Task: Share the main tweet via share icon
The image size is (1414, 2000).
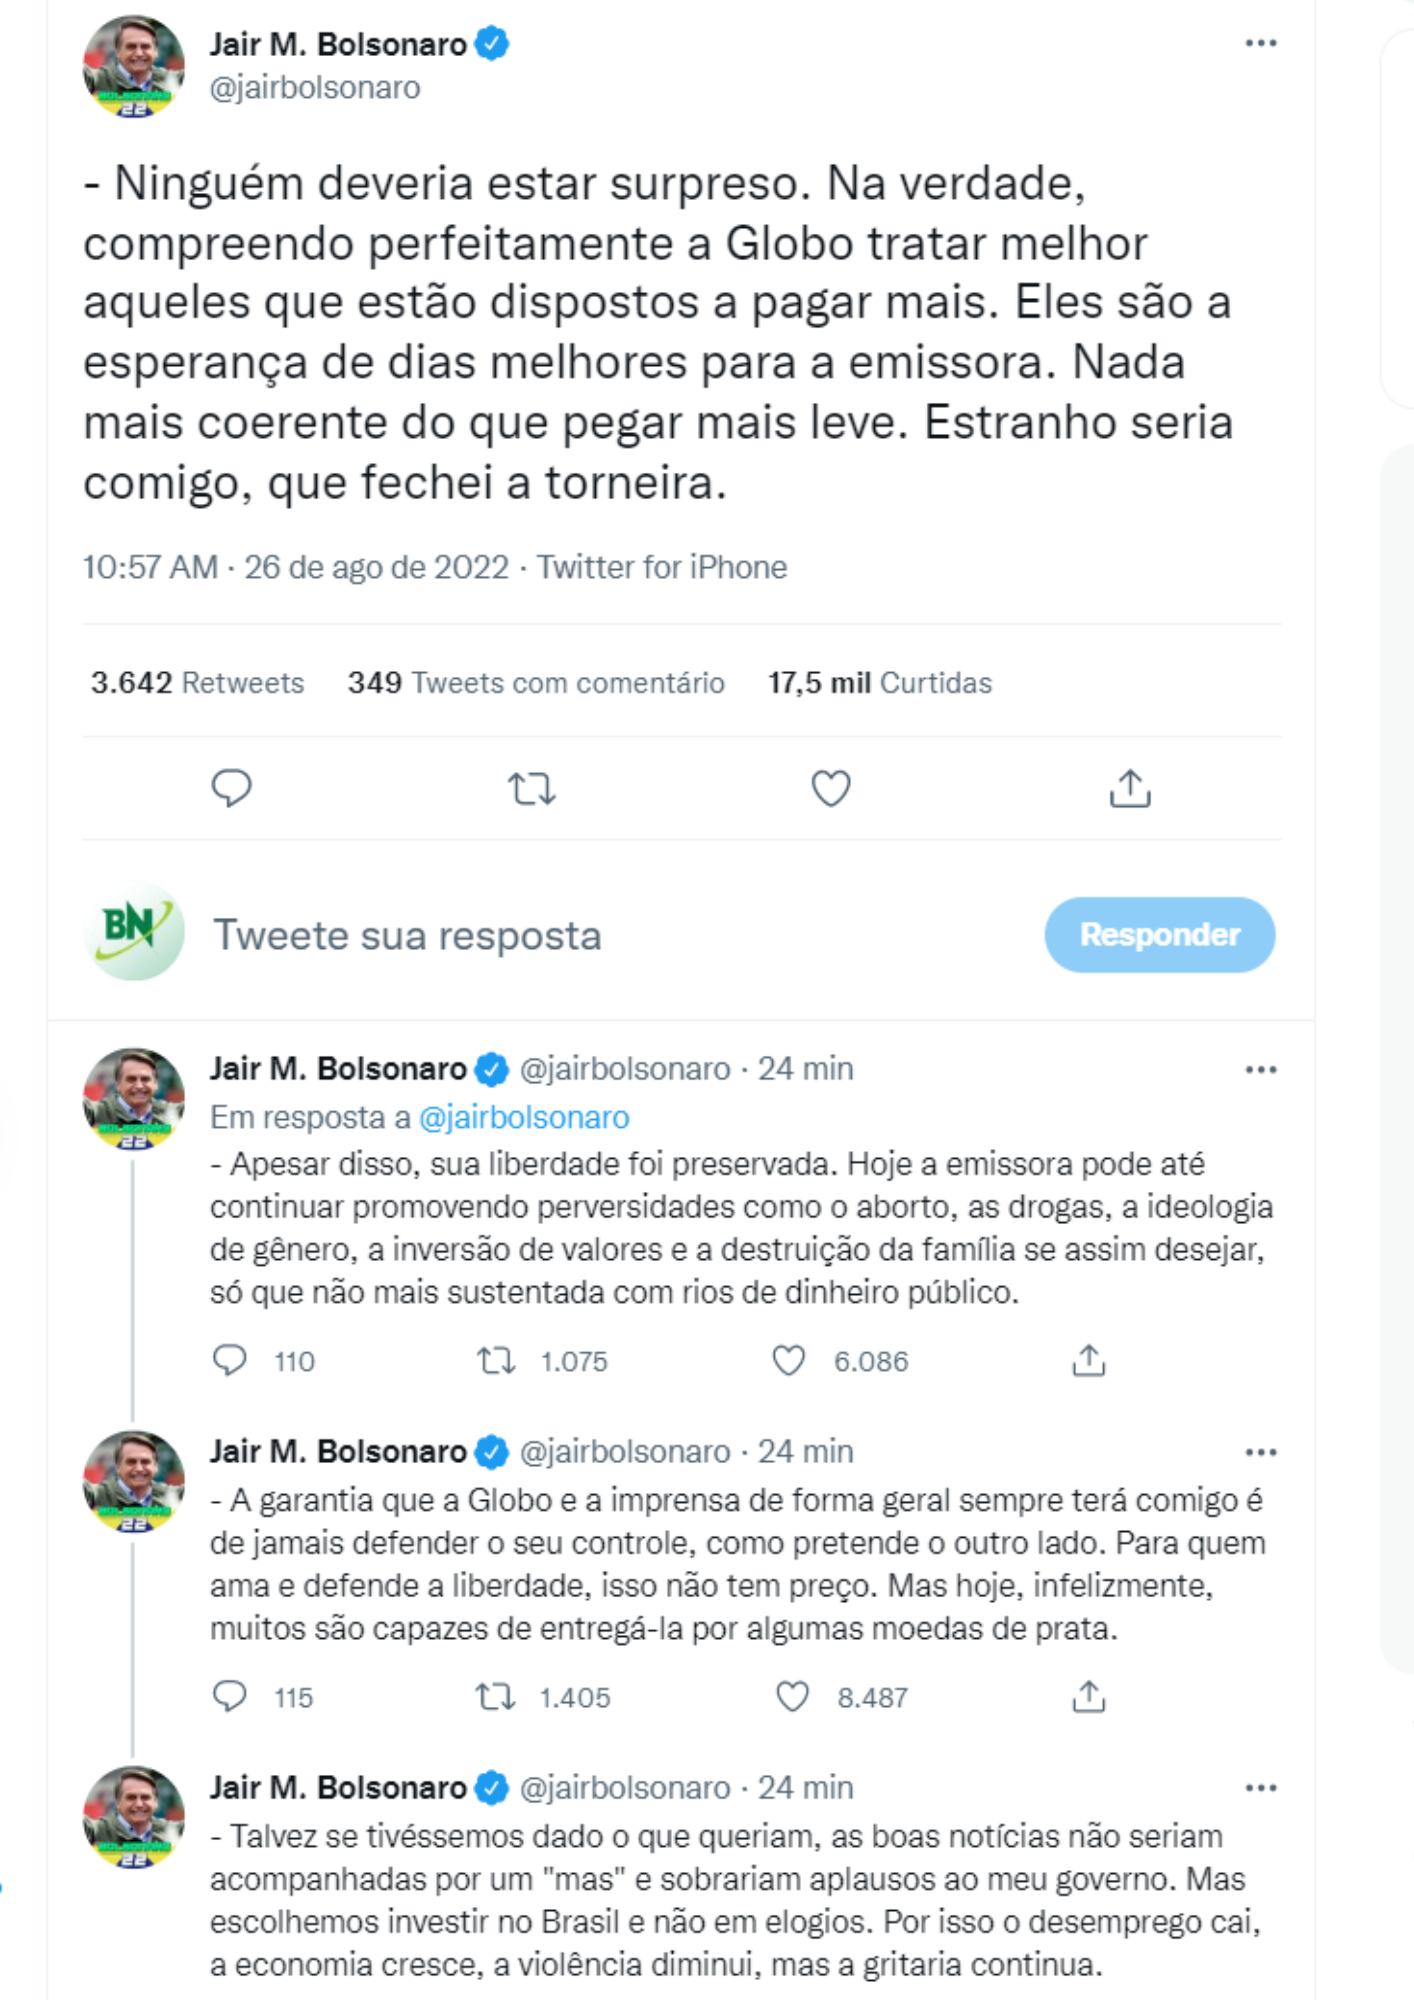Action: 1130,788
